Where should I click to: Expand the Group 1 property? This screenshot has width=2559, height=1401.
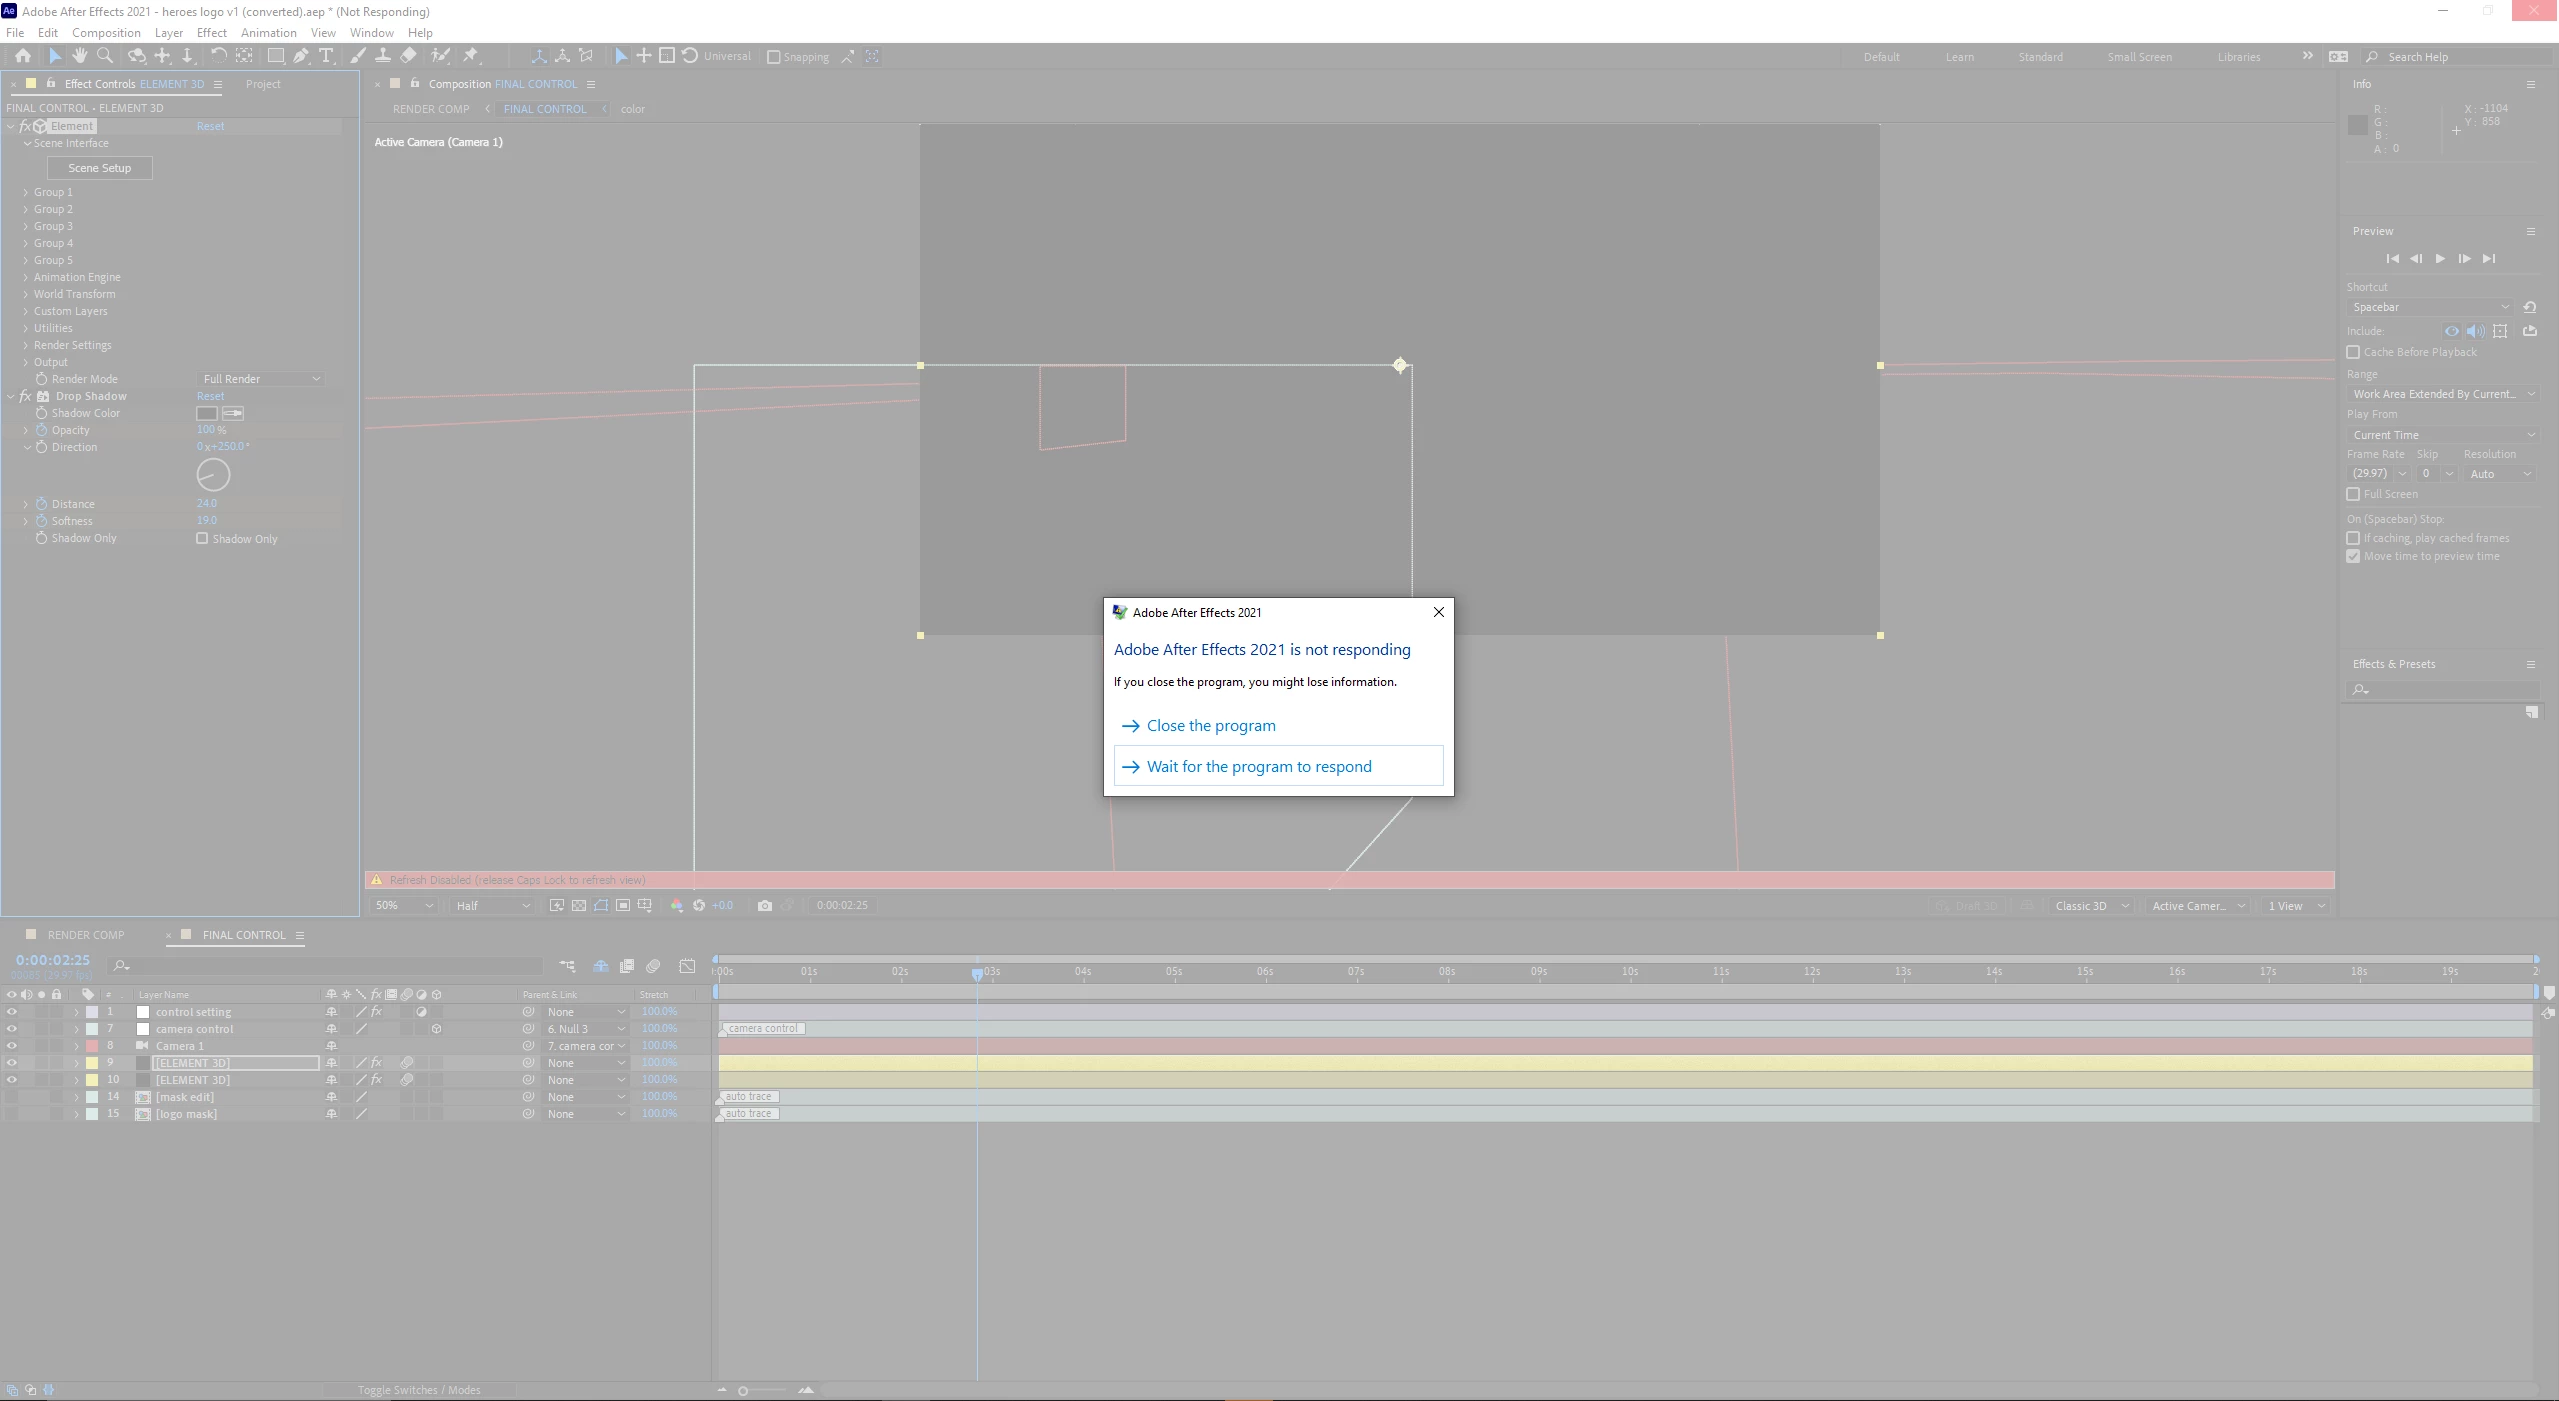(x=26, y=192)
